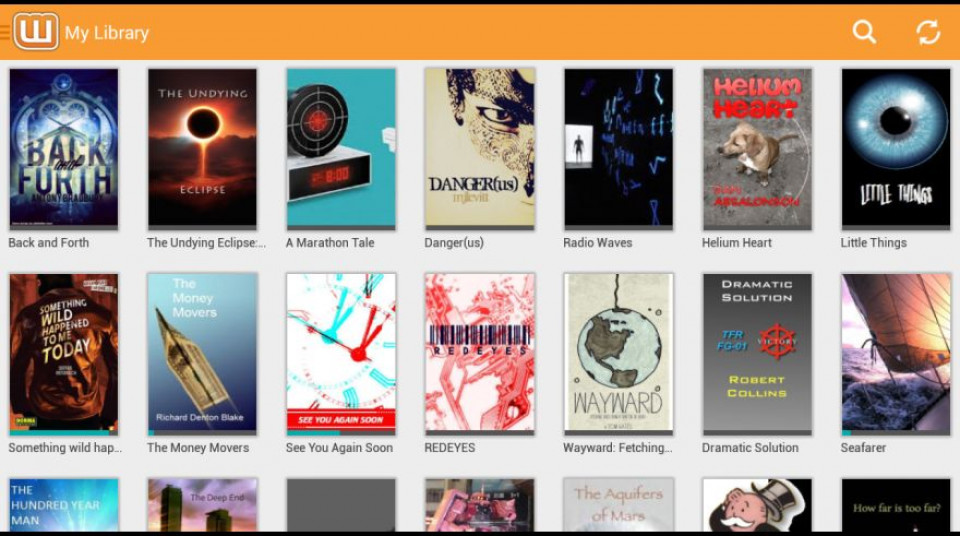
Task: Select The Aquifers of Mars cover
Action: [618, 505]
